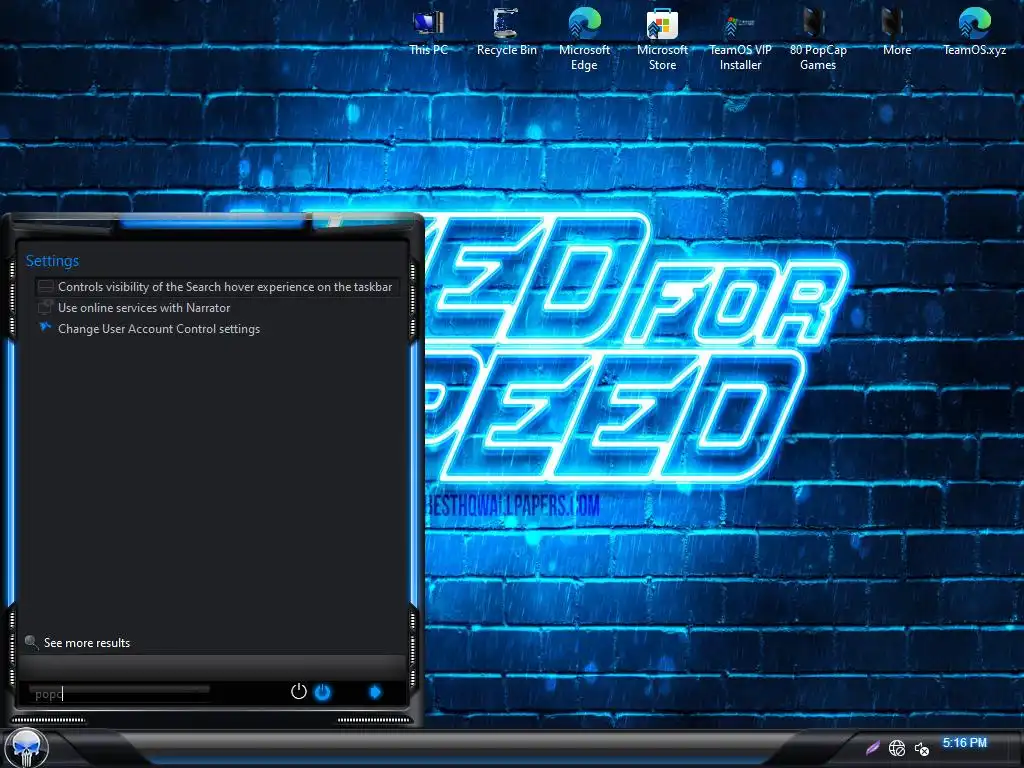Launch Microsoft Edge from desktop
This screenshot has height=768, width=1024.
pos(584,38)
